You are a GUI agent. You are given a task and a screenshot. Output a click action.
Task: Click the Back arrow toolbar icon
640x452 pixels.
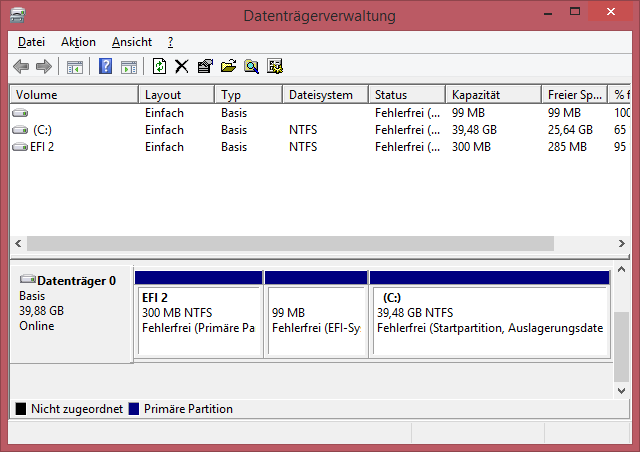tap(21, 67)
